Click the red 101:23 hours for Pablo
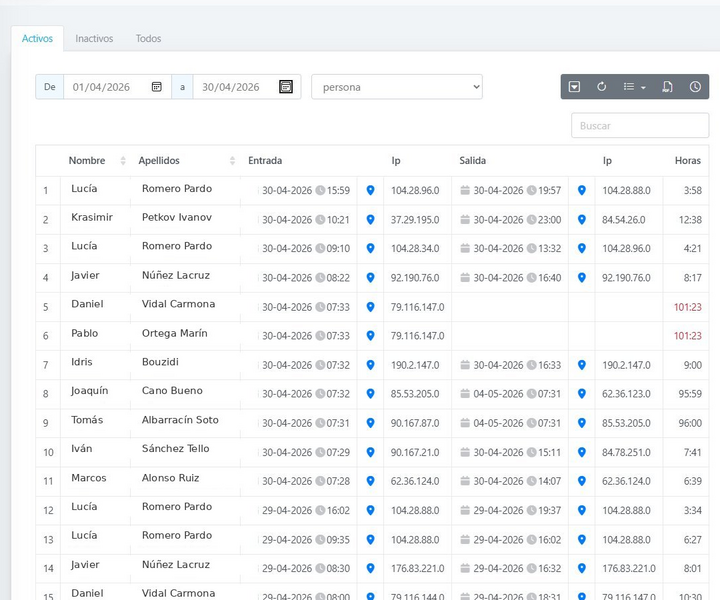 pyautogui.click(x=687, y=336)
